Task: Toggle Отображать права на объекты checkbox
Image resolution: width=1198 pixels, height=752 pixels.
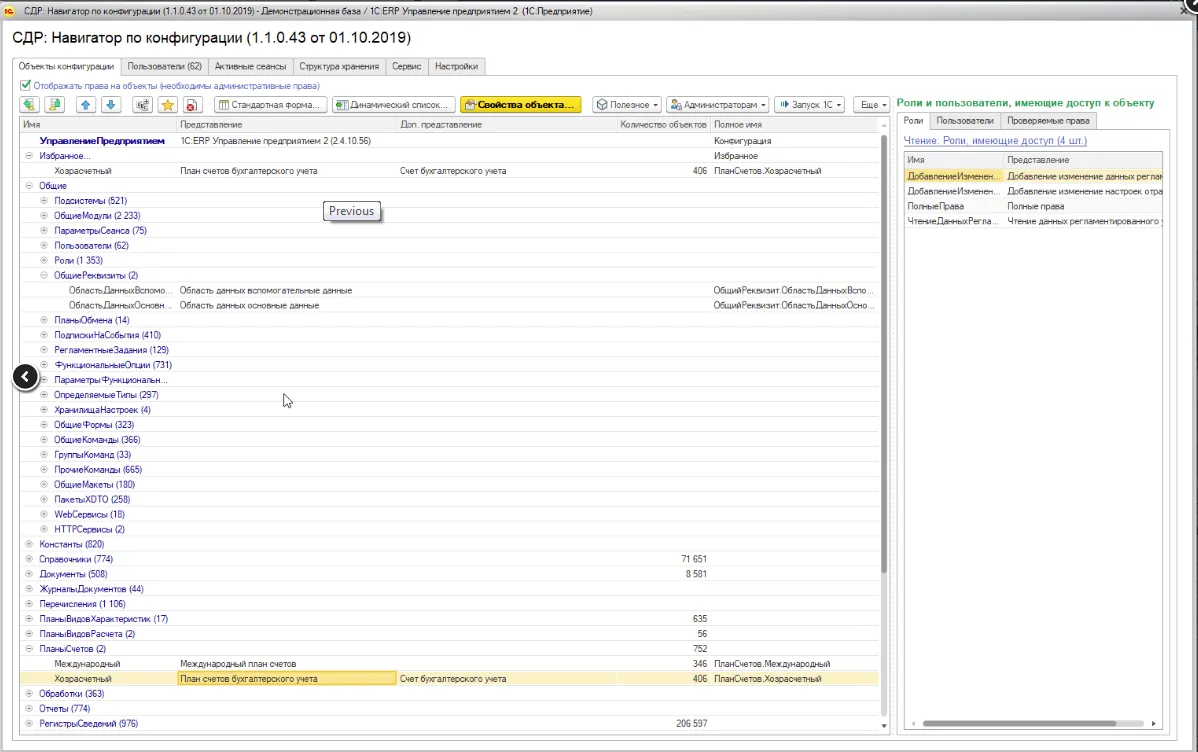Action: [x=26, y=86]
